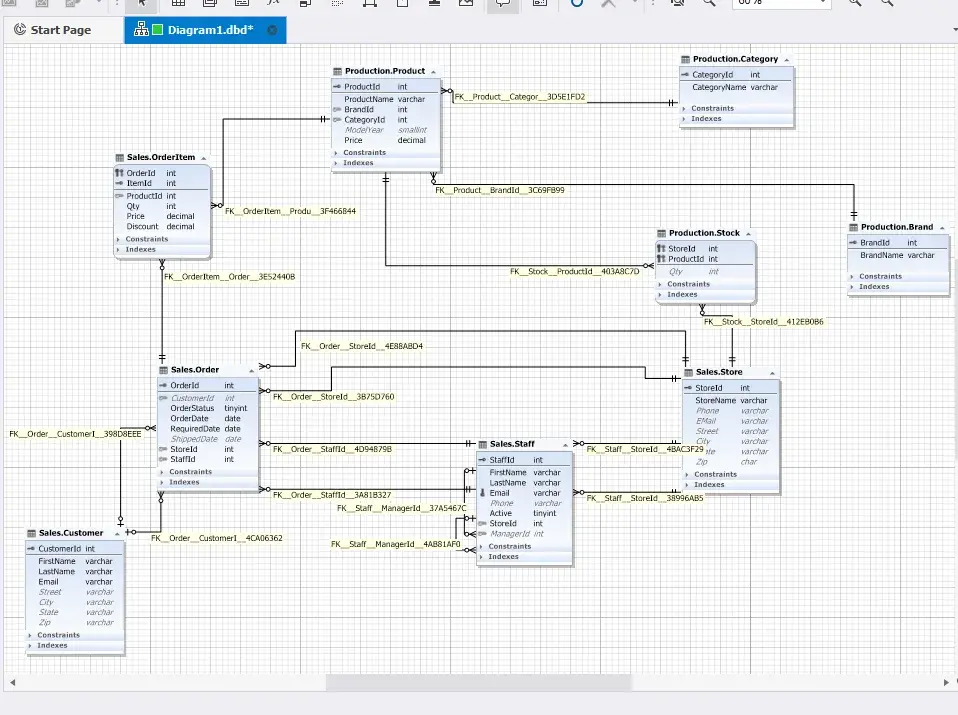Select the pointer arrow tool in toolbar
958x715 pixels.
click(141, 3)
